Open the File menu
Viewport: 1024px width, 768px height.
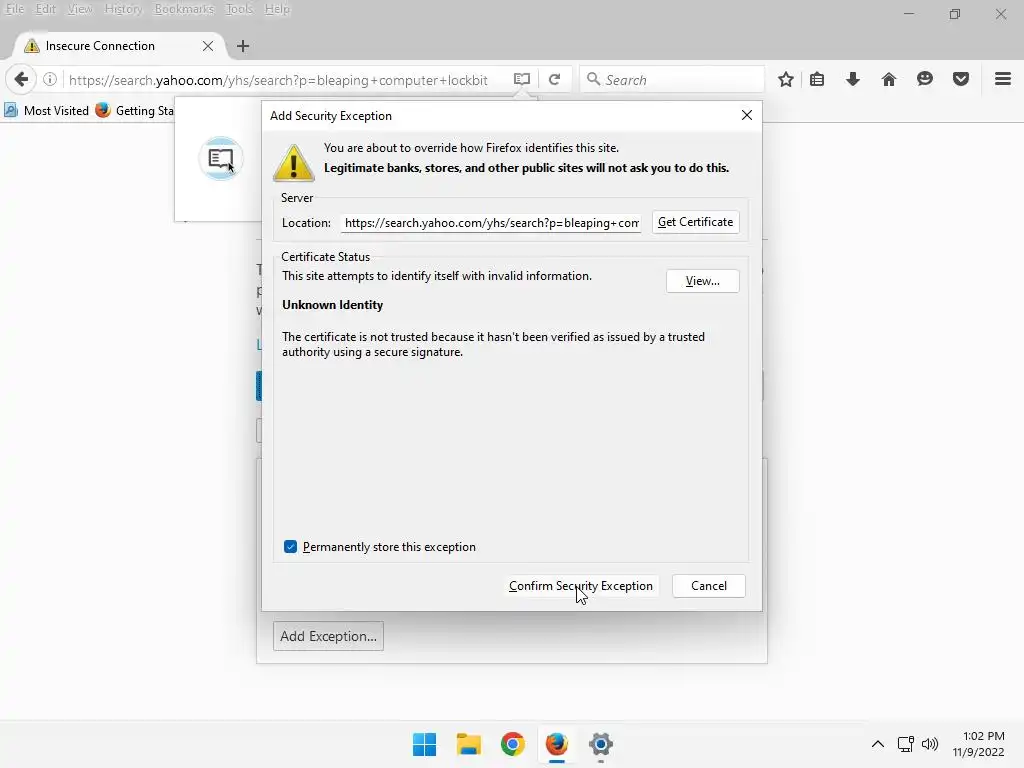14,9
